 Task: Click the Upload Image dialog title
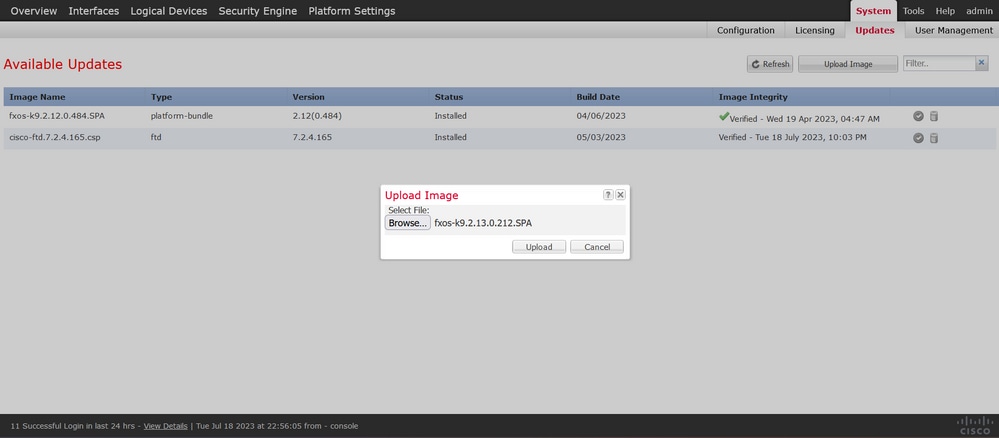(x=421, y=195)
